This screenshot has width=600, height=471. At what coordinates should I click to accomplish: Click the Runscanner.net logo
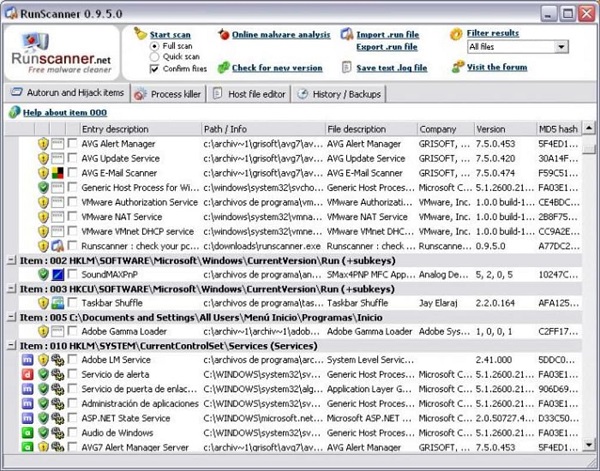pos(62,53)
